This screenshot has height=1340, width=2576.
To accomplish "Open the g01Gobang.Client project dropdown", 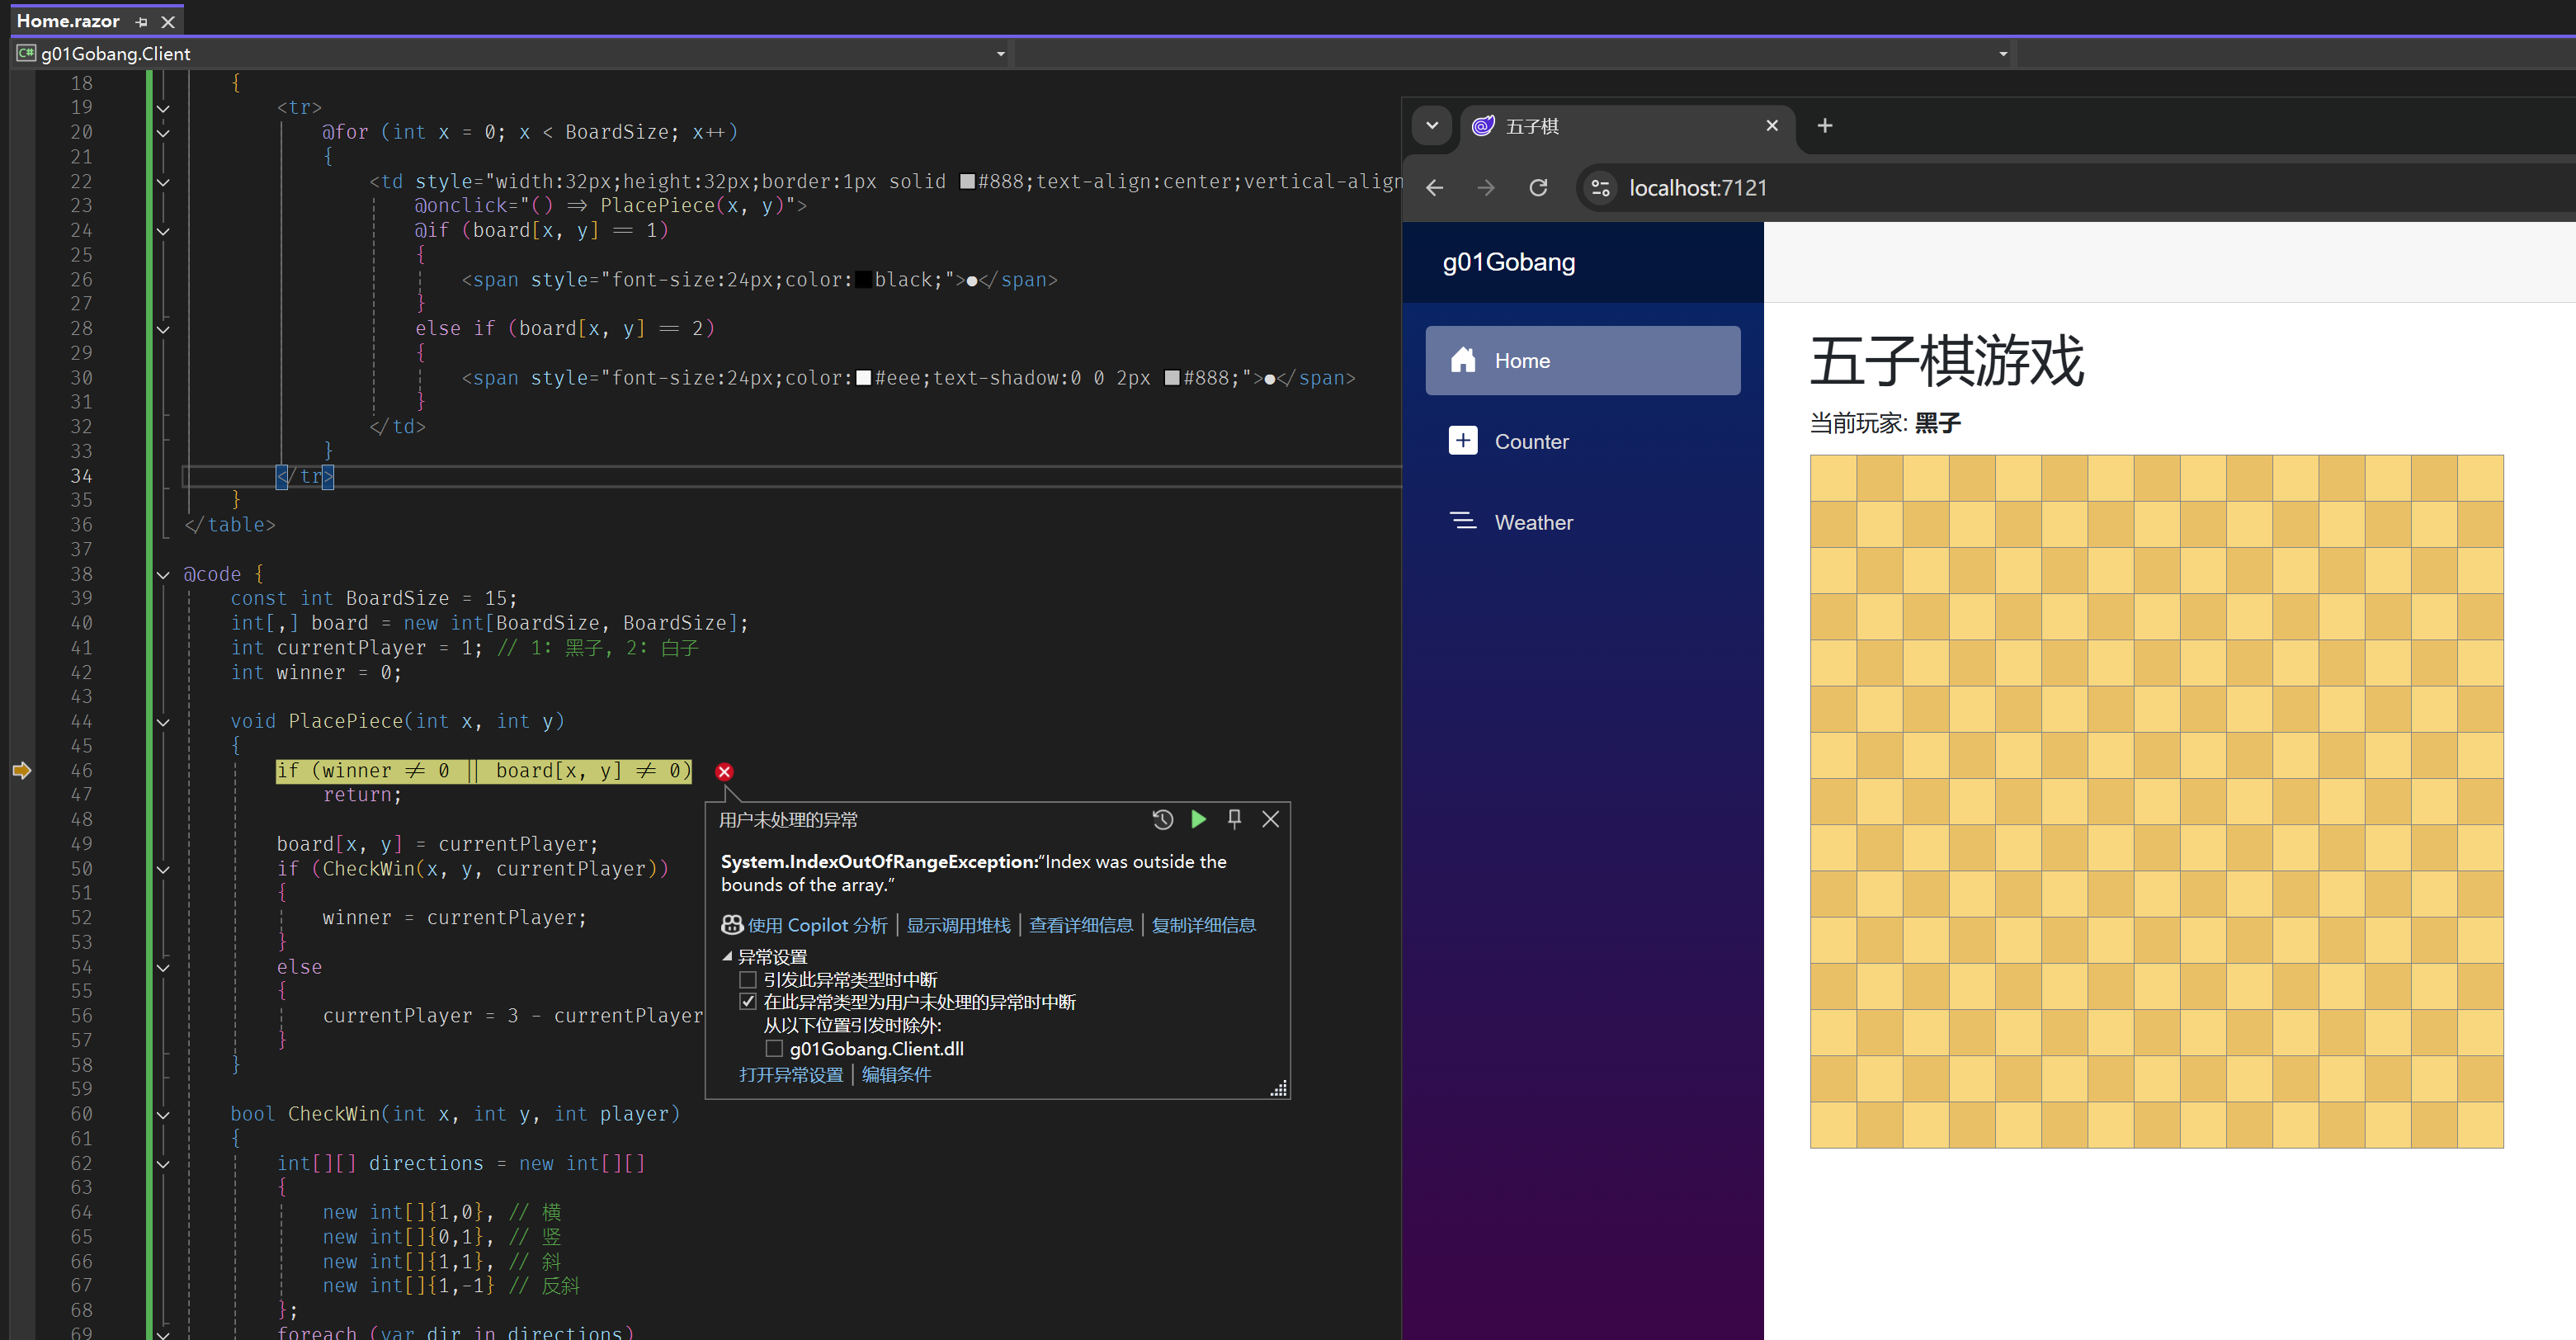I will pyautogui.click(x=1000, y=53).
